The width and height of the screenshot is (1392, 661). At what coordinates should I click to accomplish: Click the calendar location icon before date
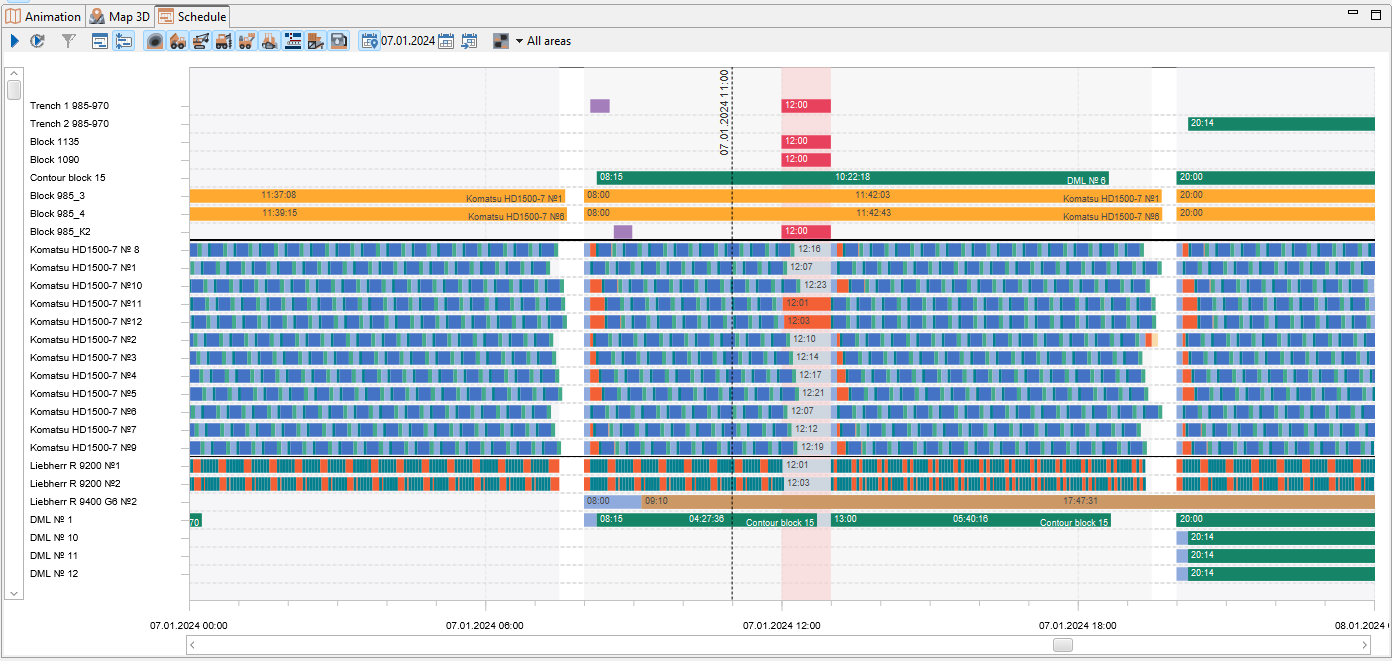coord(369,41)
